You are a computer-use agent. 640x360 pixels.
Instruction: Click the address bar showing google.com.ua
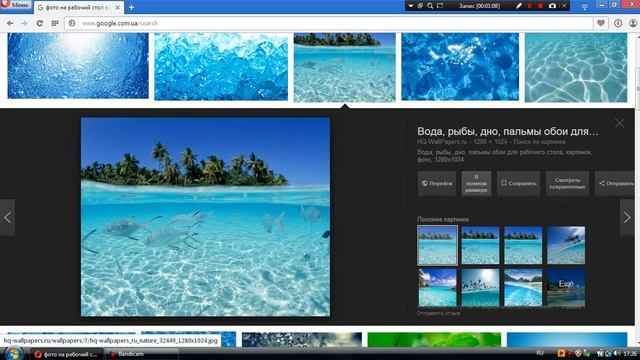(x=329, y=23)
